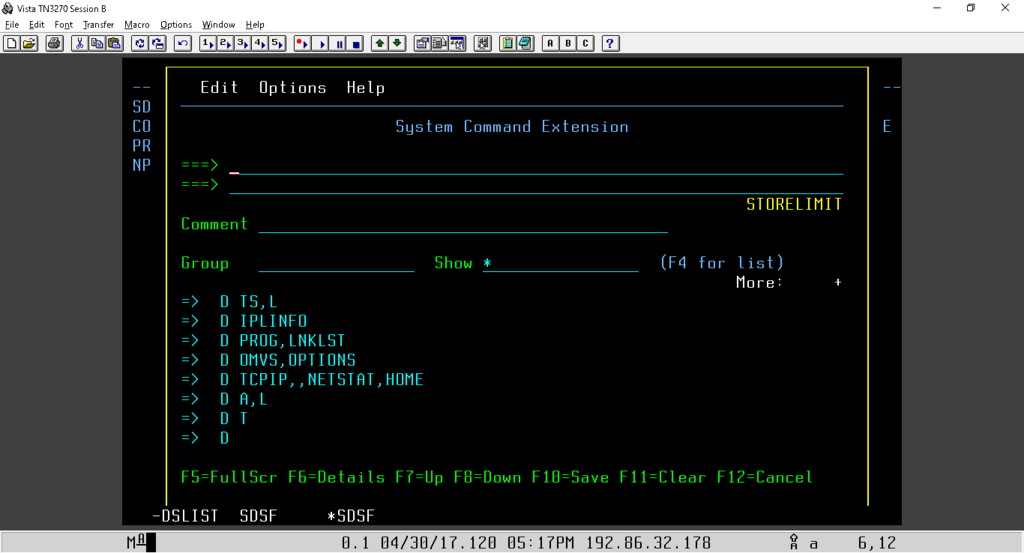Click the session properties toolbar icon
Viewport: 1024px width, 553px height.
(423, 44)
